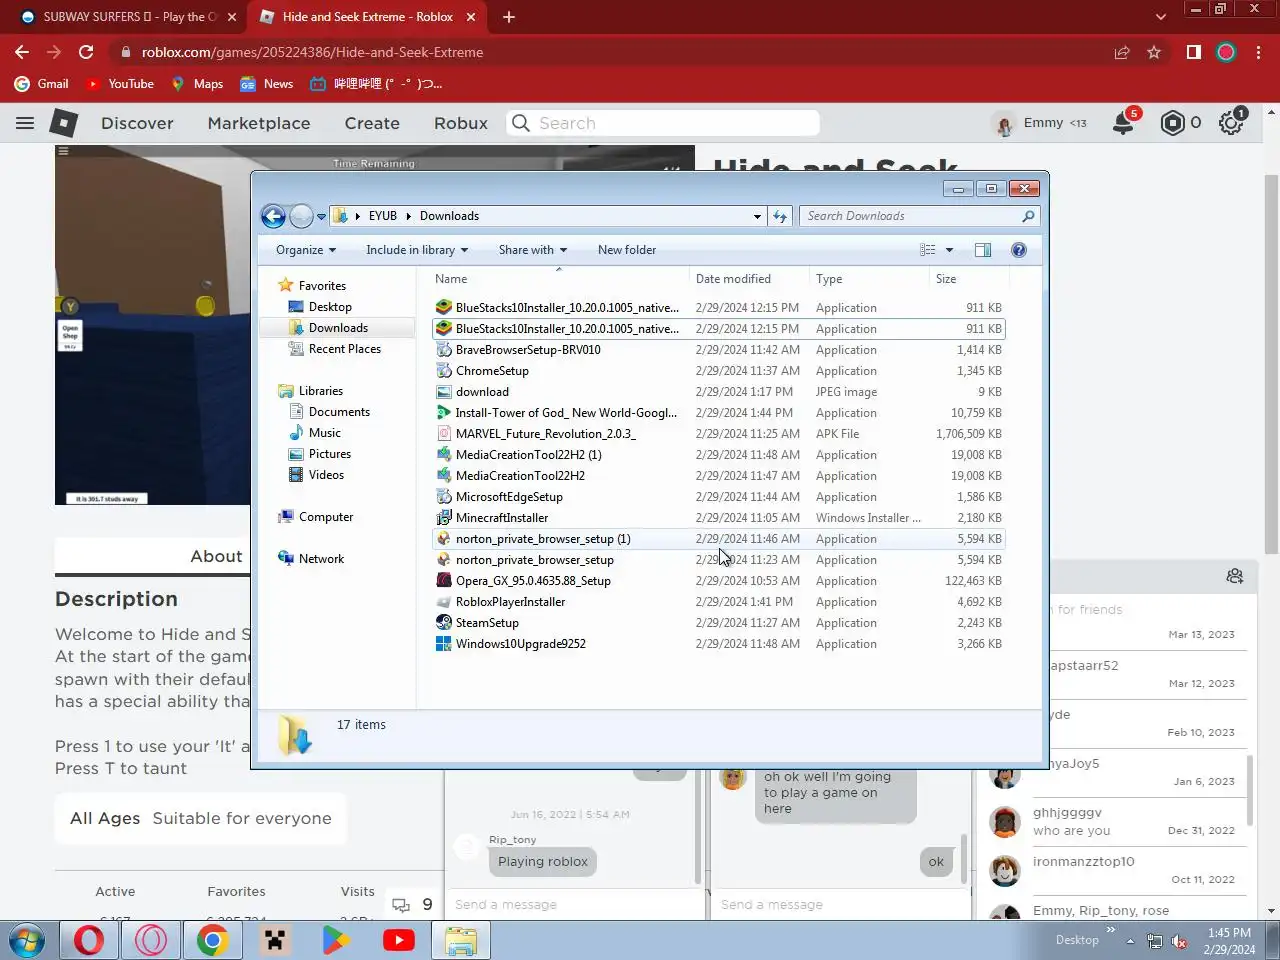Viewport: 1280px width, 960px height.
Task: Refresh the Downloads folder address bar
Action: [780, 216]
